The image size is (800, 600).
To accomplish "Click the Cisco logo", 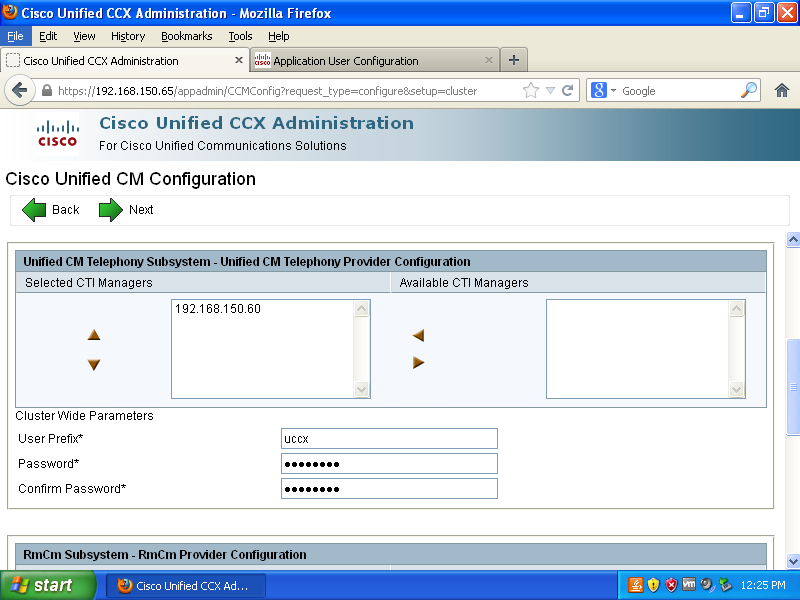I will point(57,134).
